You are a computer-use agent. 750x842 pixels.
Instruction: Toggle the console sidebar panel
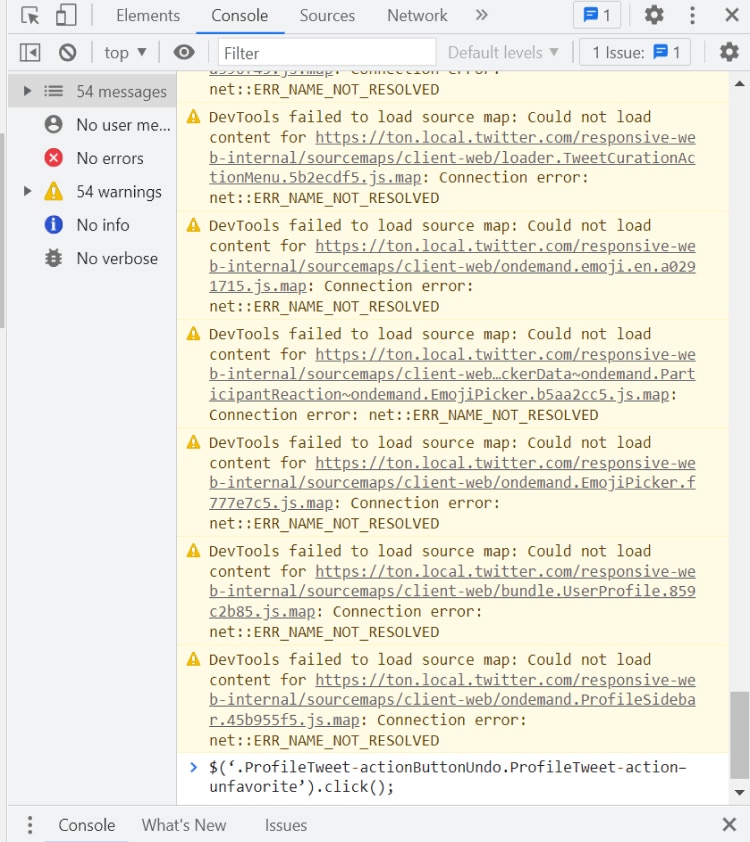click(30, 52)
